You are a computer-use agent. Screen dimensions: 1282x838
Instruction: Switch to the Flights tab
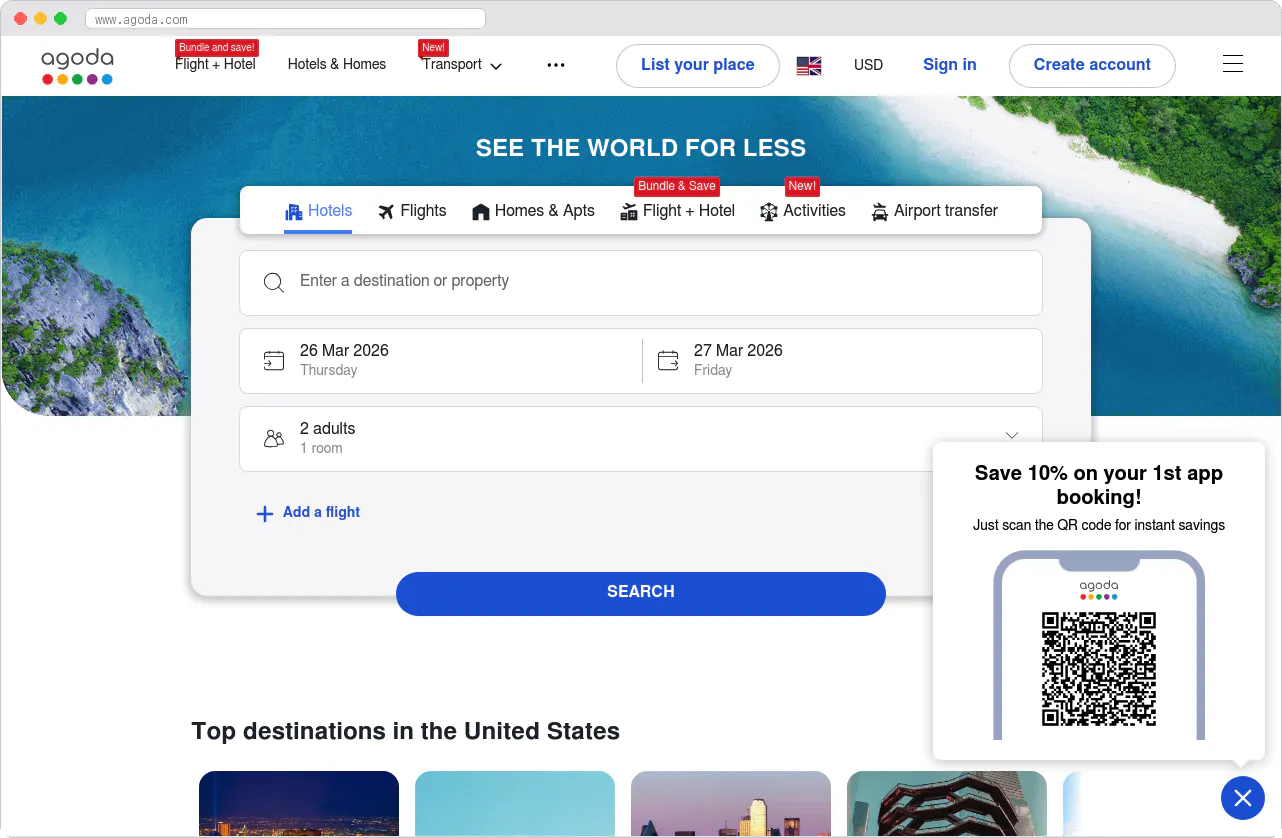tap(412, 211)
